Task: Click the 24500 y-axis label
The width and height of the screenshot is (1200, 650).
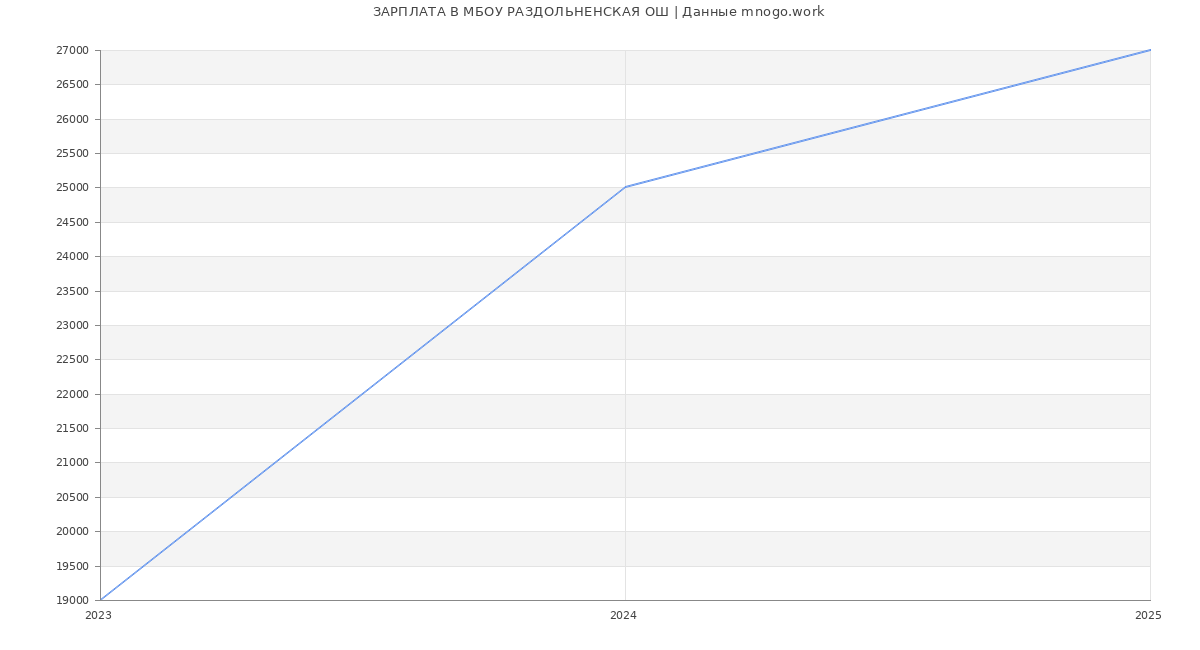Action: (72, 223)
